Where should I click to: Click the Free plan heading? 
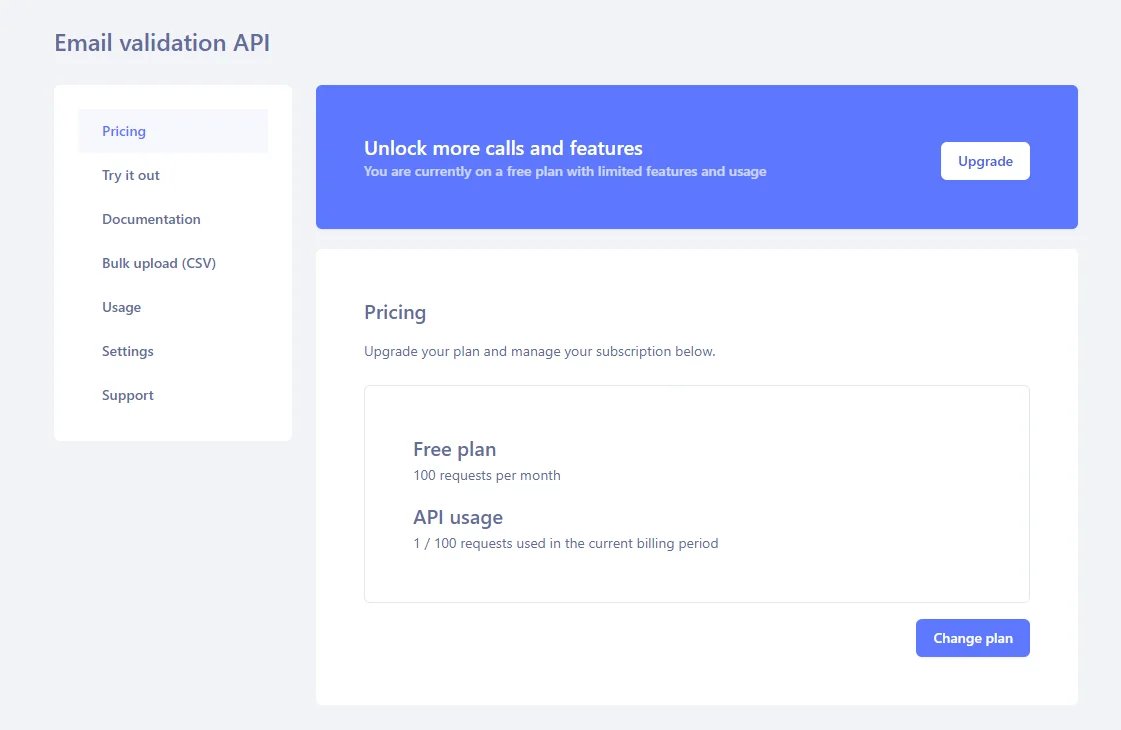coord(454,449)
